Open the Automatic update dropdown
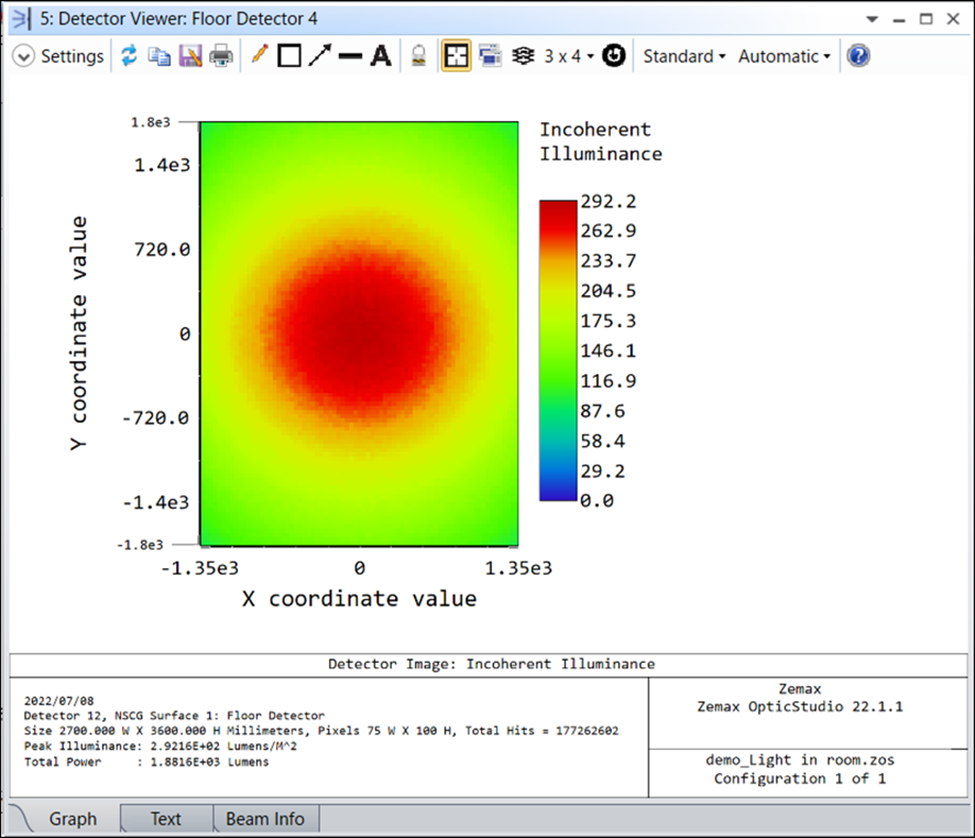Image resolution: width=975 pixels, height=838 pixels. [x=784, y=56]
